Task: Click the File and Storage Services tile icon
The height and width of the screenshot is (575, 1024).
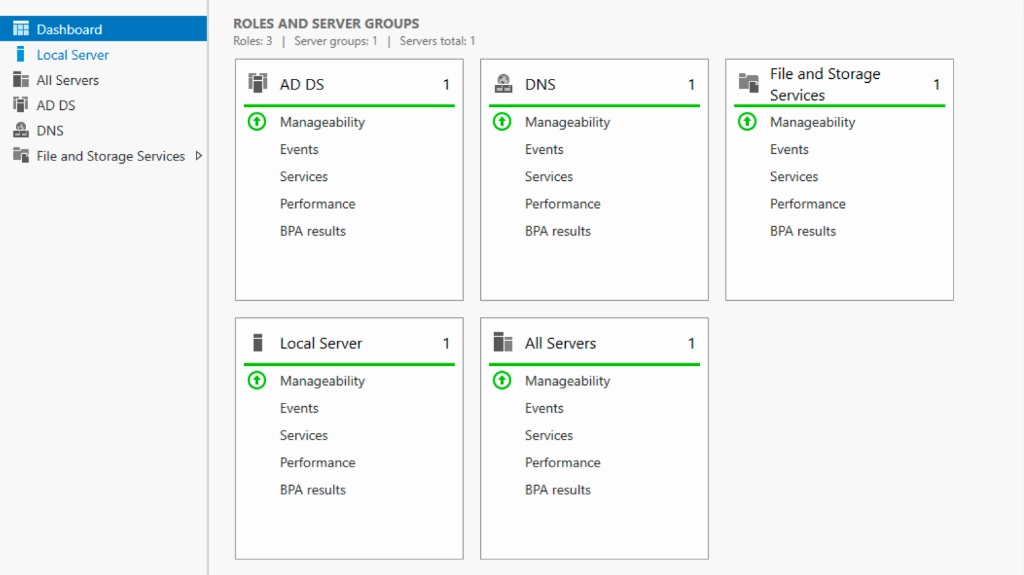Action: [x=748, y=84]
